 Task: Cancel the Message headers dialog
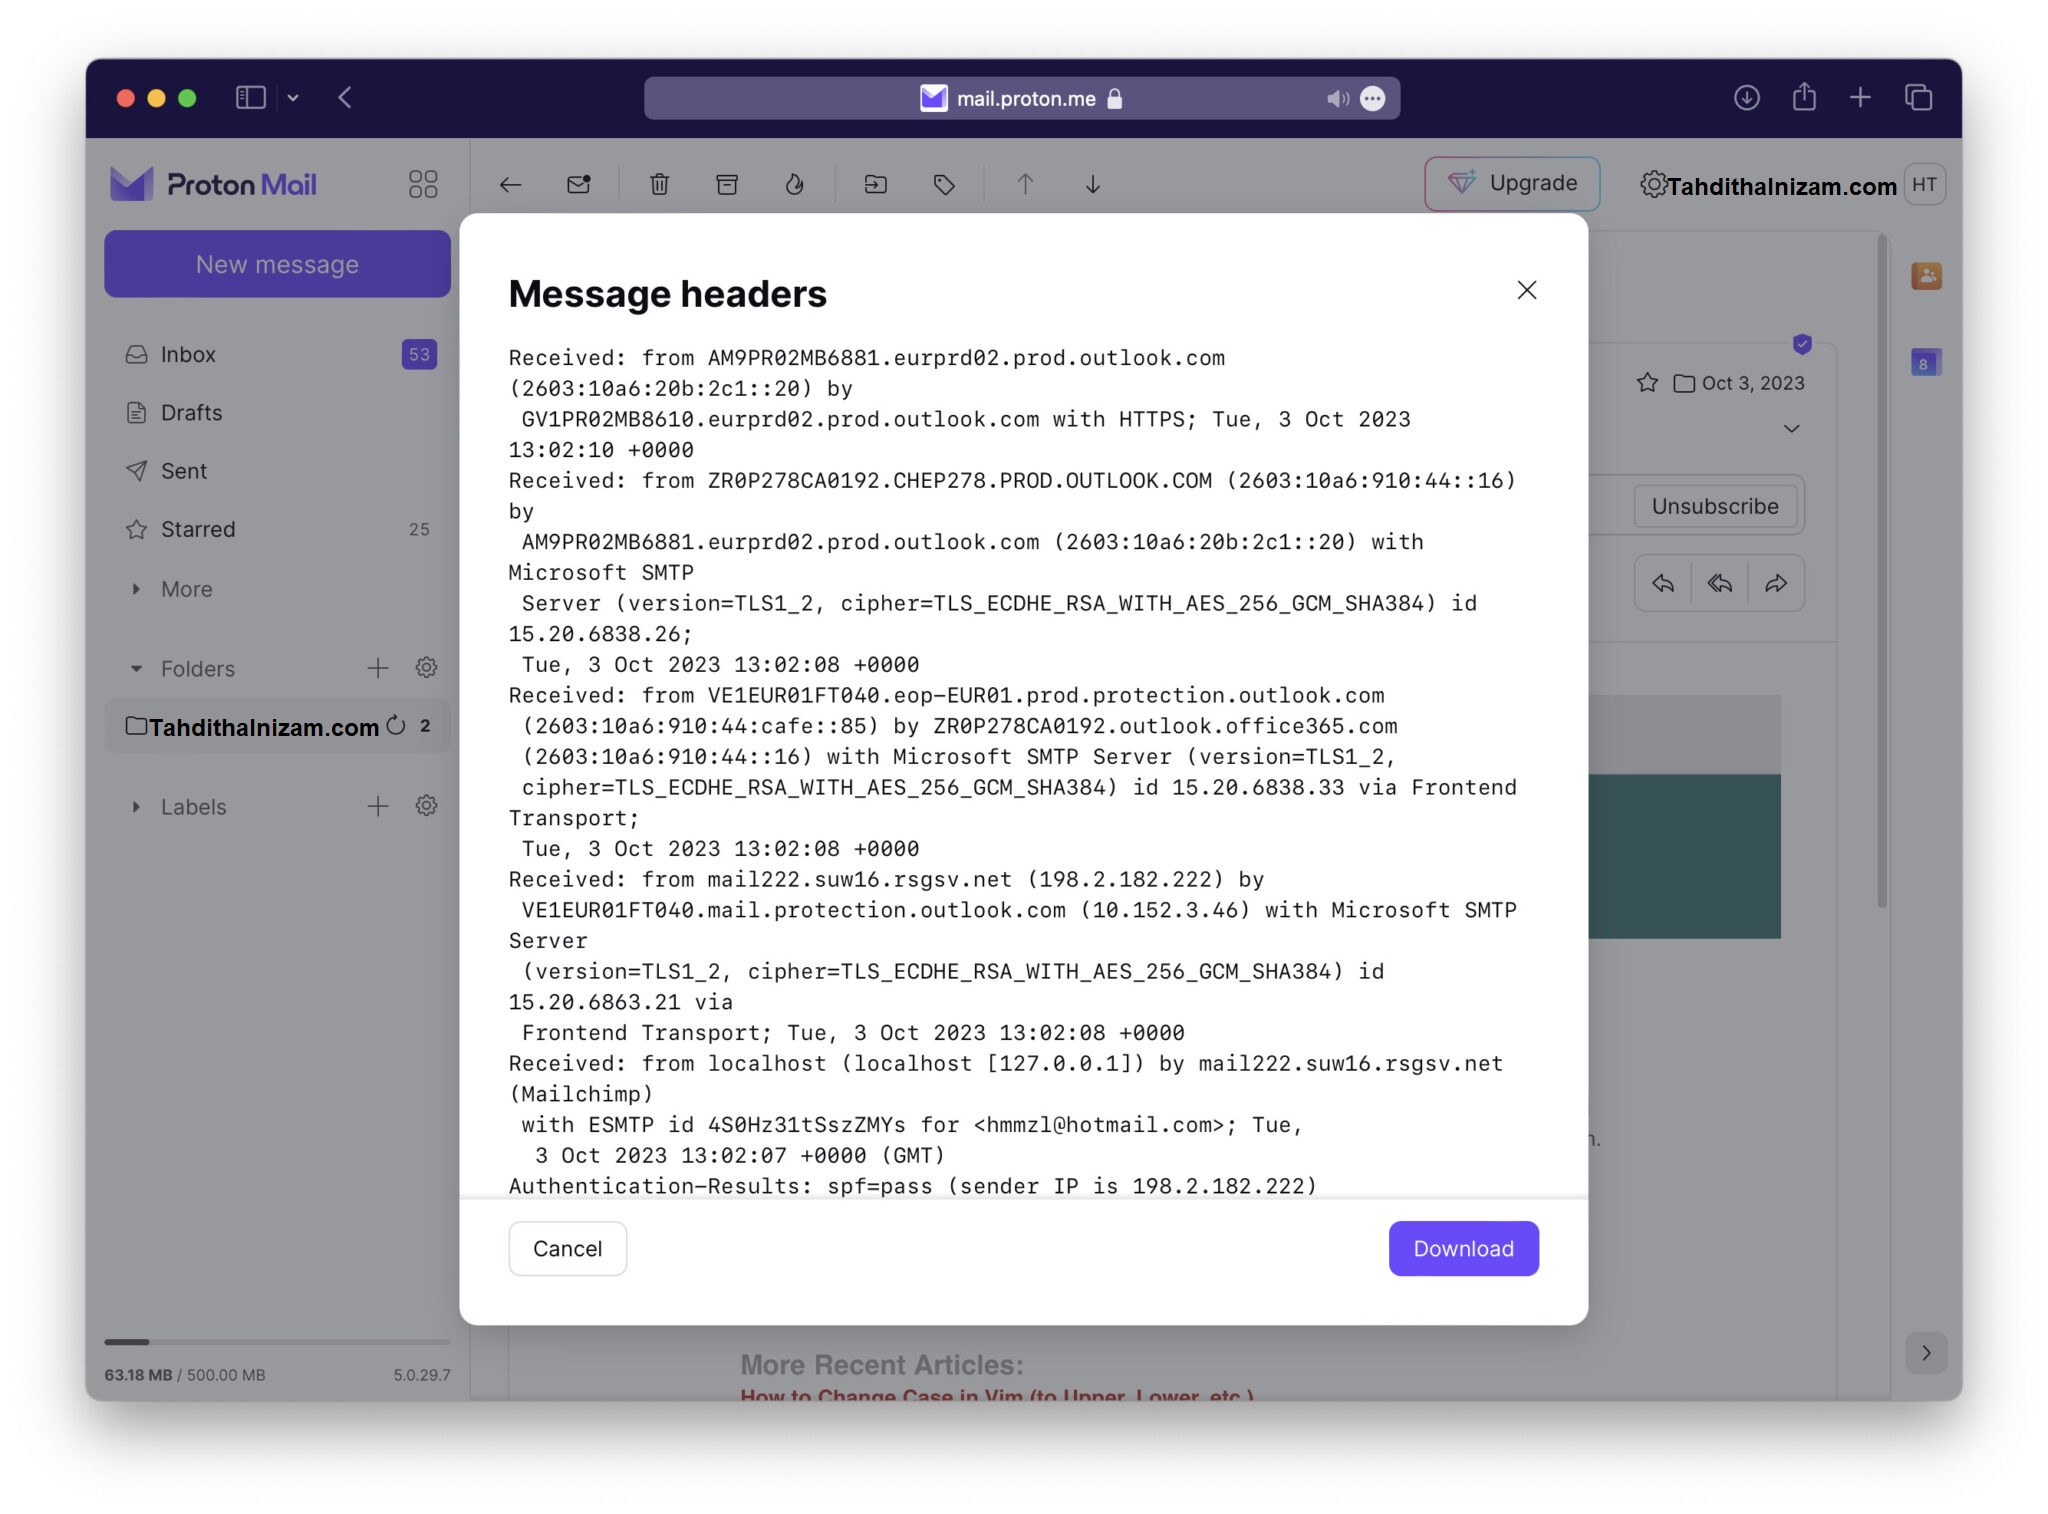(x=567, y=1248)
